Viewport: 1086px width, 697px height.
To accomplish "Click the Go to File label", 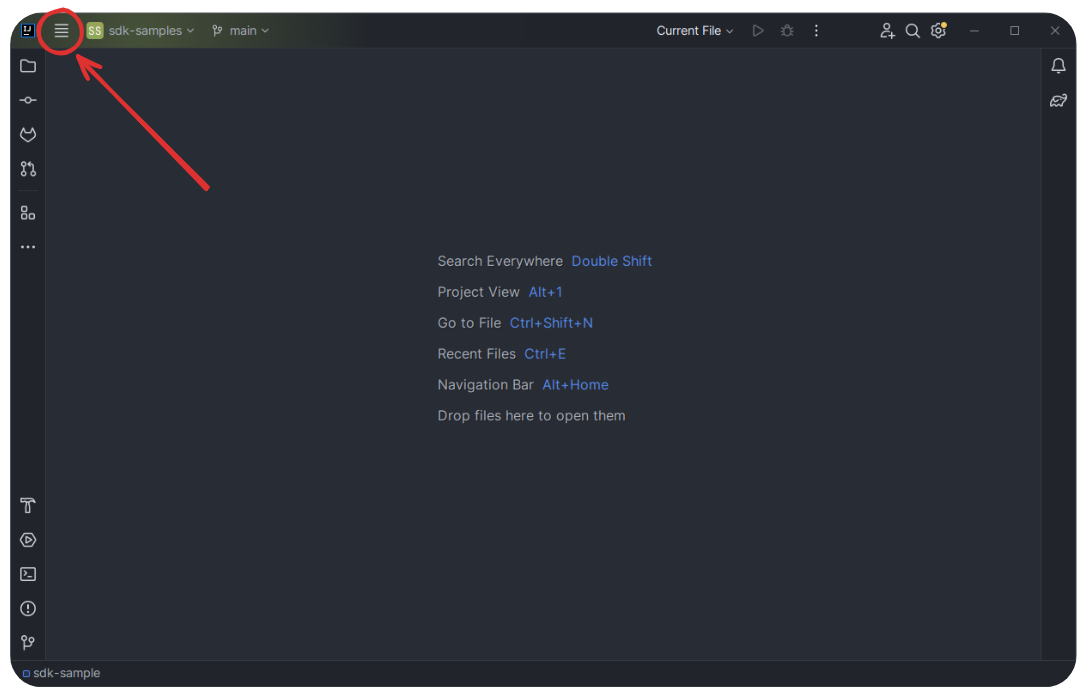I will coord(469,323).
